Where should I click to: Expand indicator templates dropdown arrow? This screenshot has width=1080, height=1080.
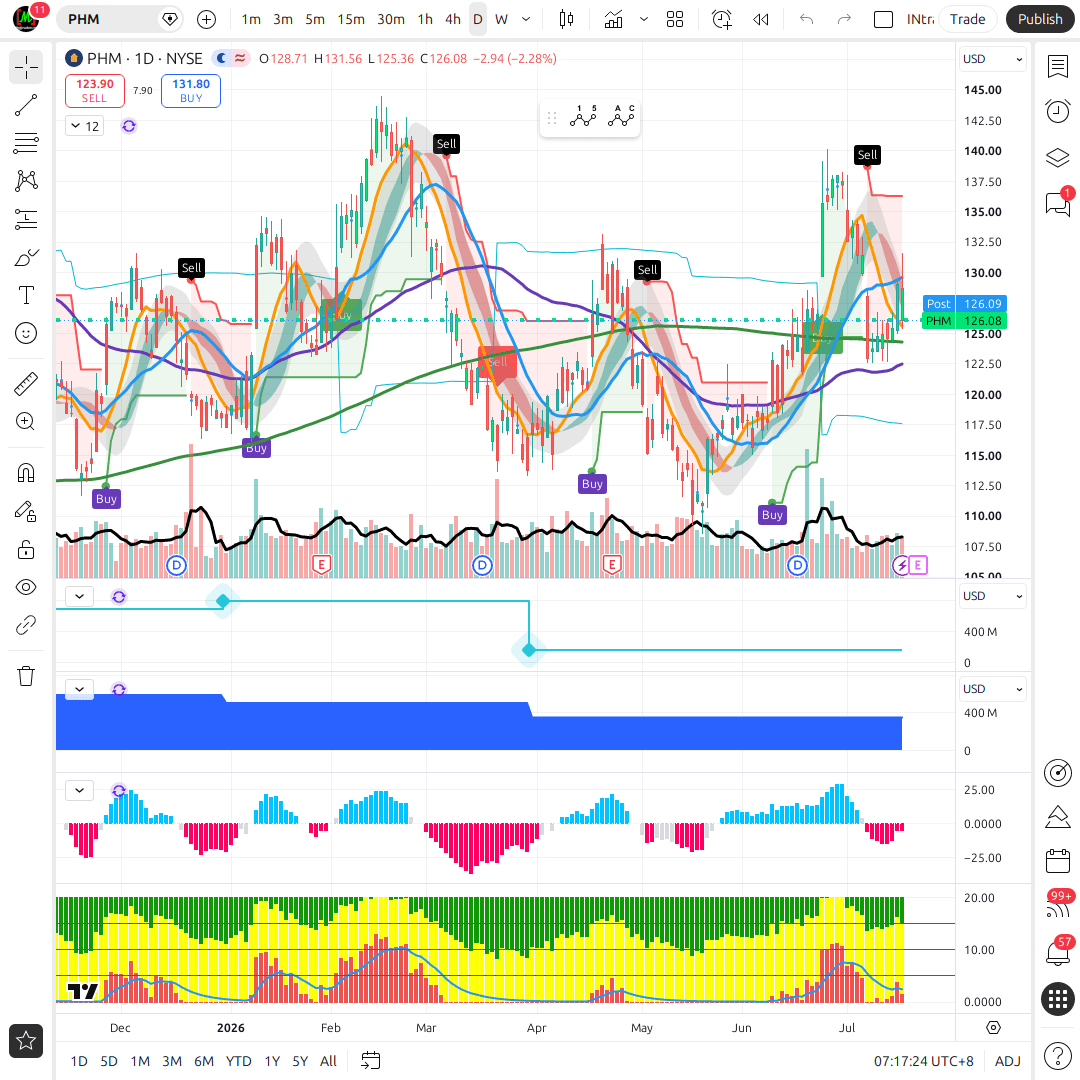[x=644, y=19]
